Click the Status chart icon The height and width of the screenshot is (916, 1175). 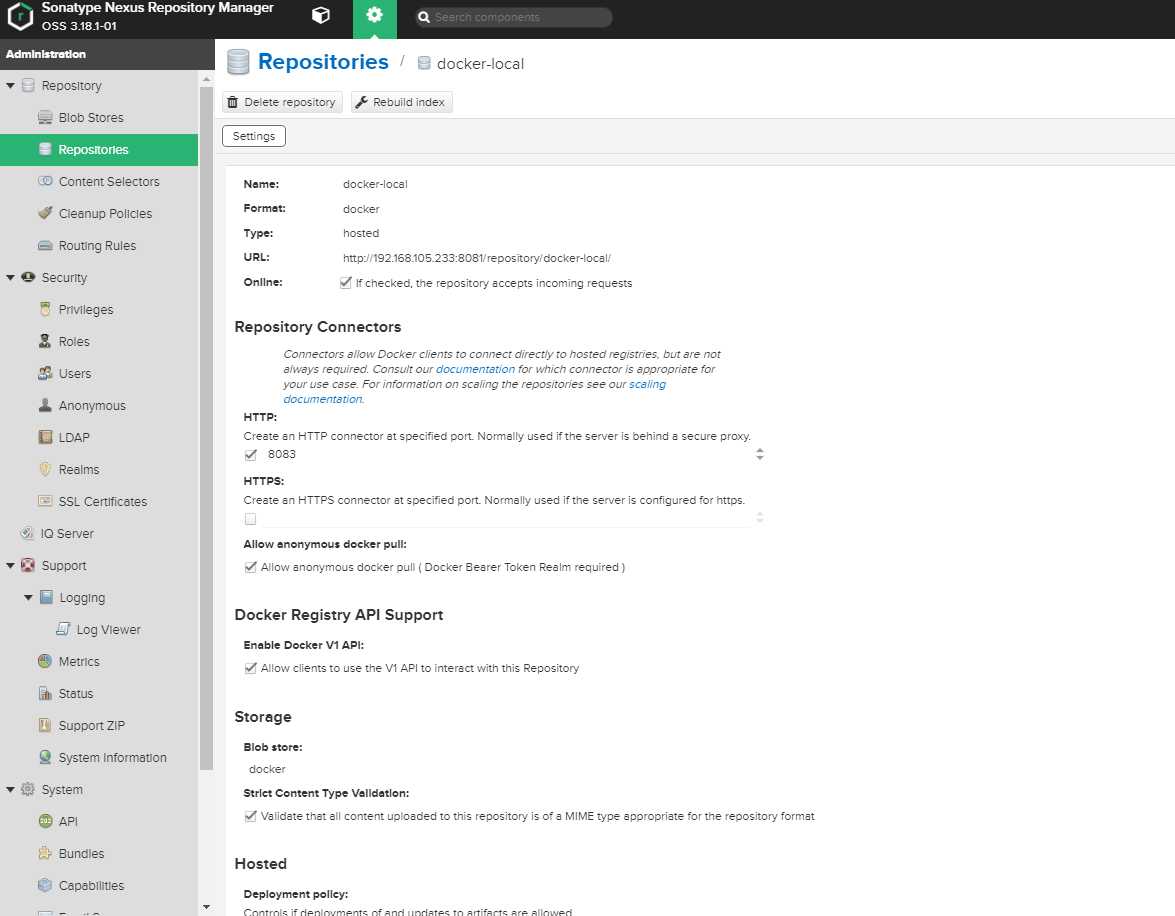(45, 693)
